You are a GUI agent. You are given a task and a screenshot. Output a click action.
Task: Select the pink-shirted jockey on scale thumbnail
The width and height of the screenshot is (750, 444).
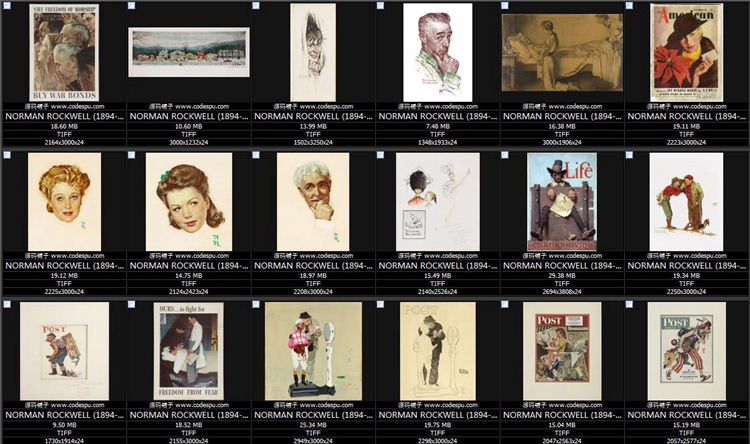coord(313,351)
